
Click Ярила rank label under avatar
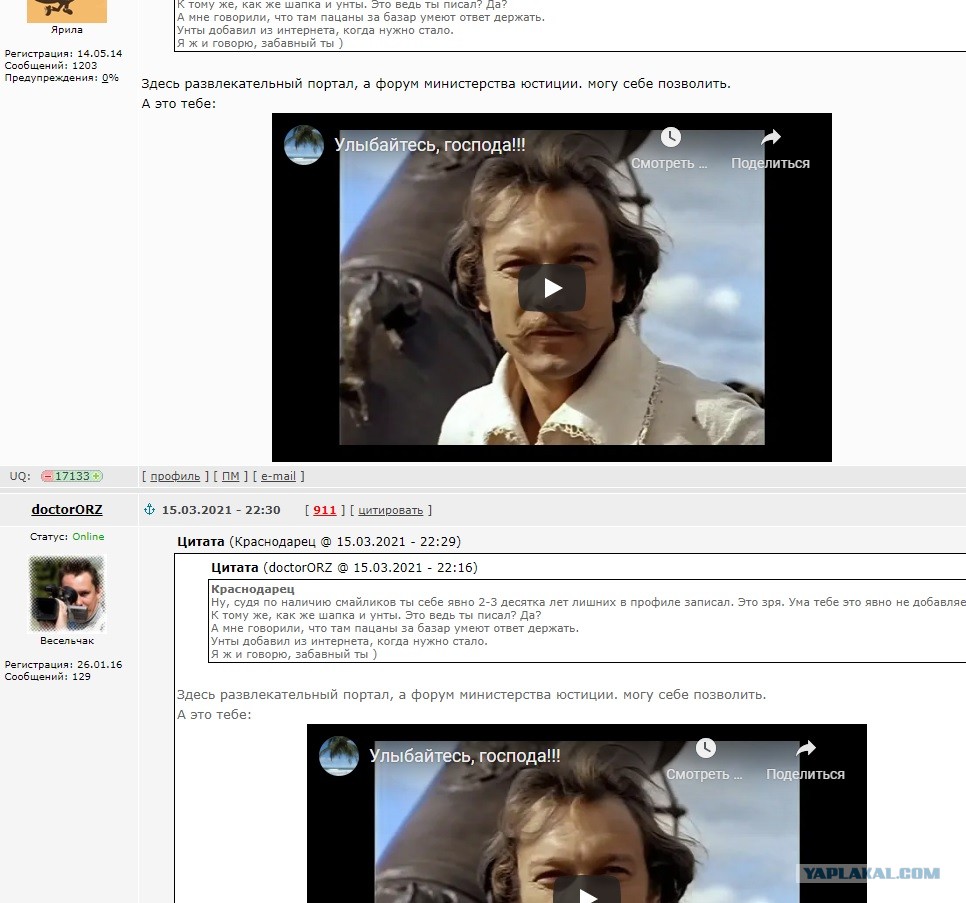(67, 30)
